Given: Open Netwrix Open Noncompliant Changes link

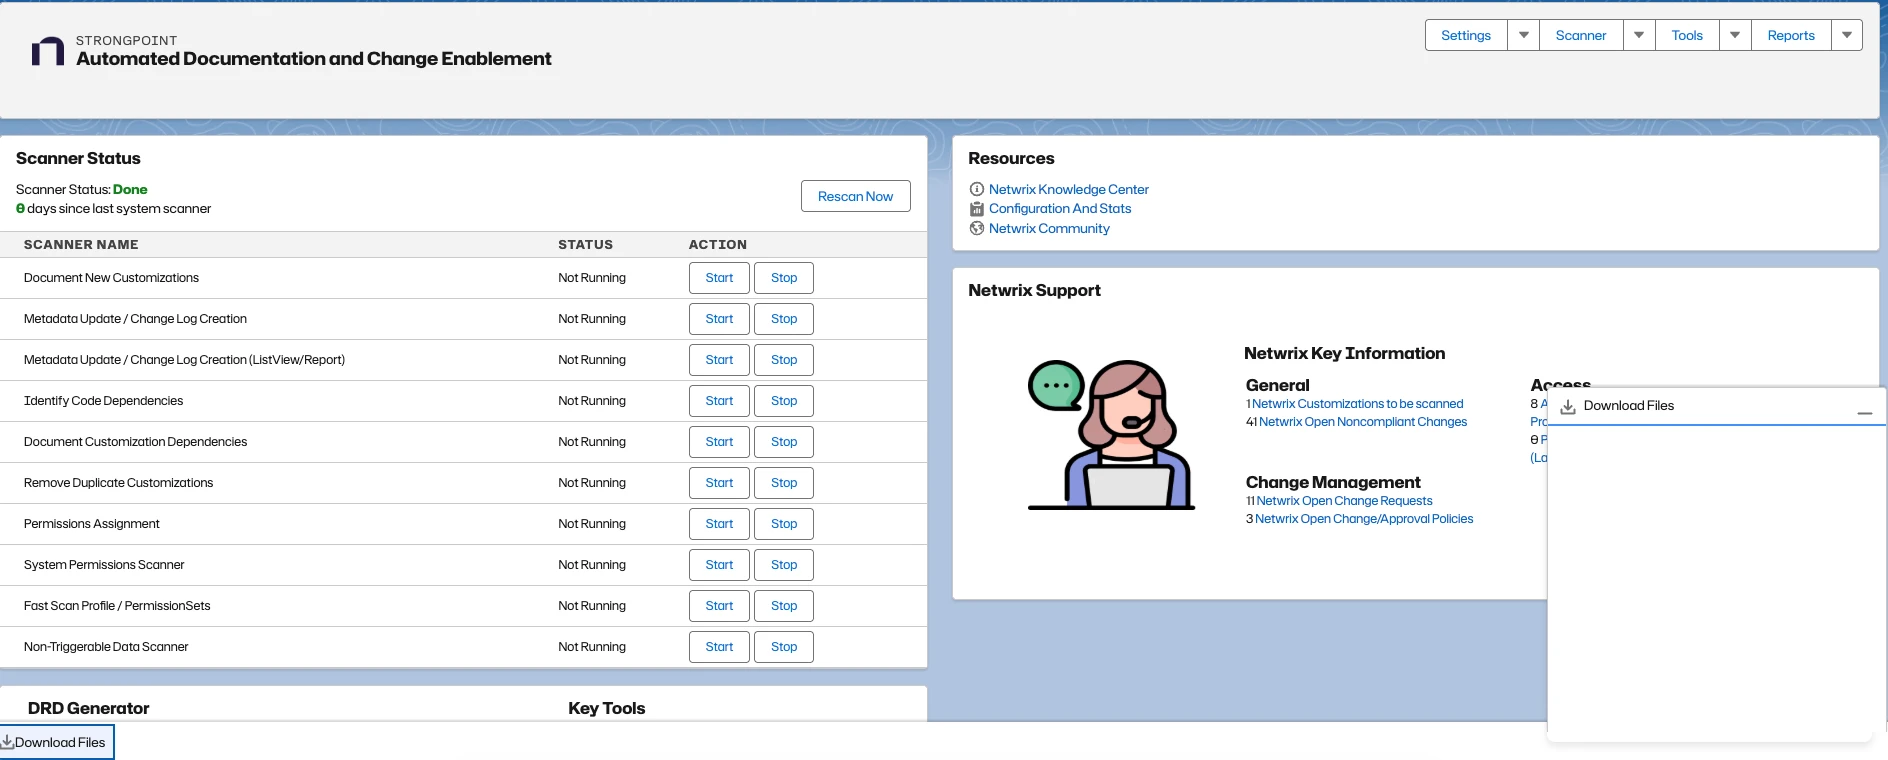Looking at the screenshot, I should [x=1363, y=422].
